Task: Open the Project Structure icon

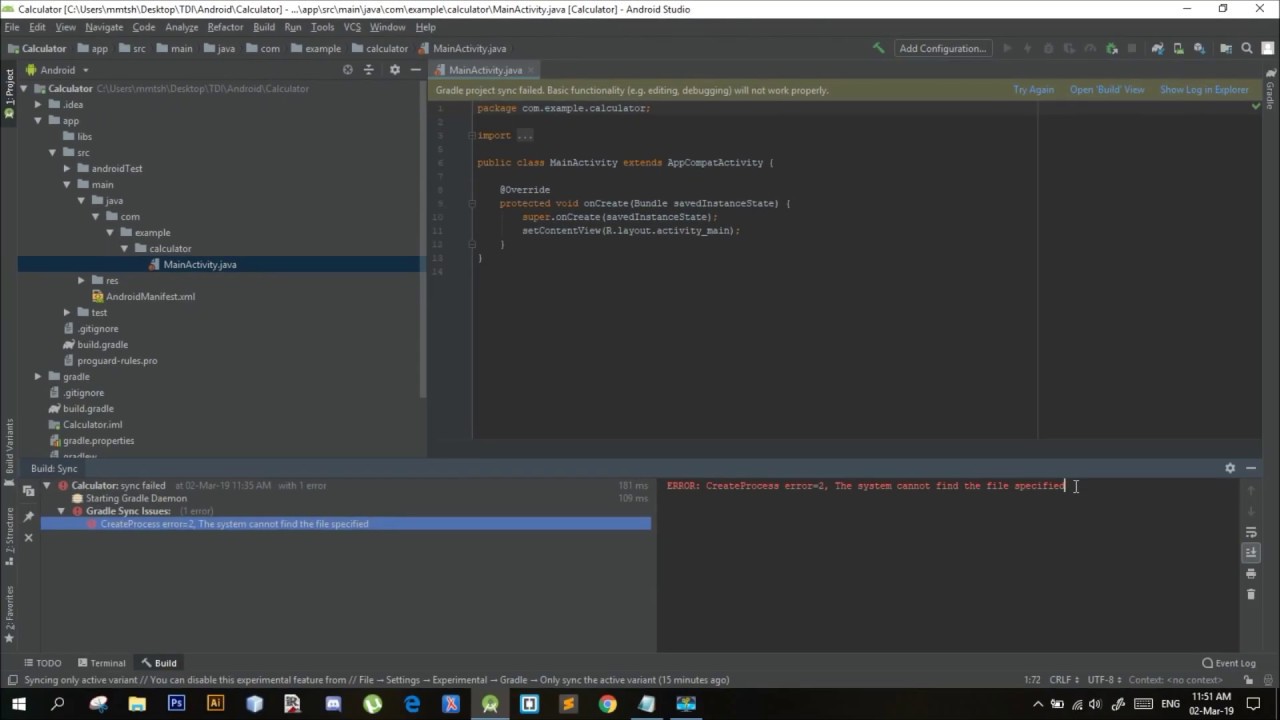Action: click(1225, 48)
